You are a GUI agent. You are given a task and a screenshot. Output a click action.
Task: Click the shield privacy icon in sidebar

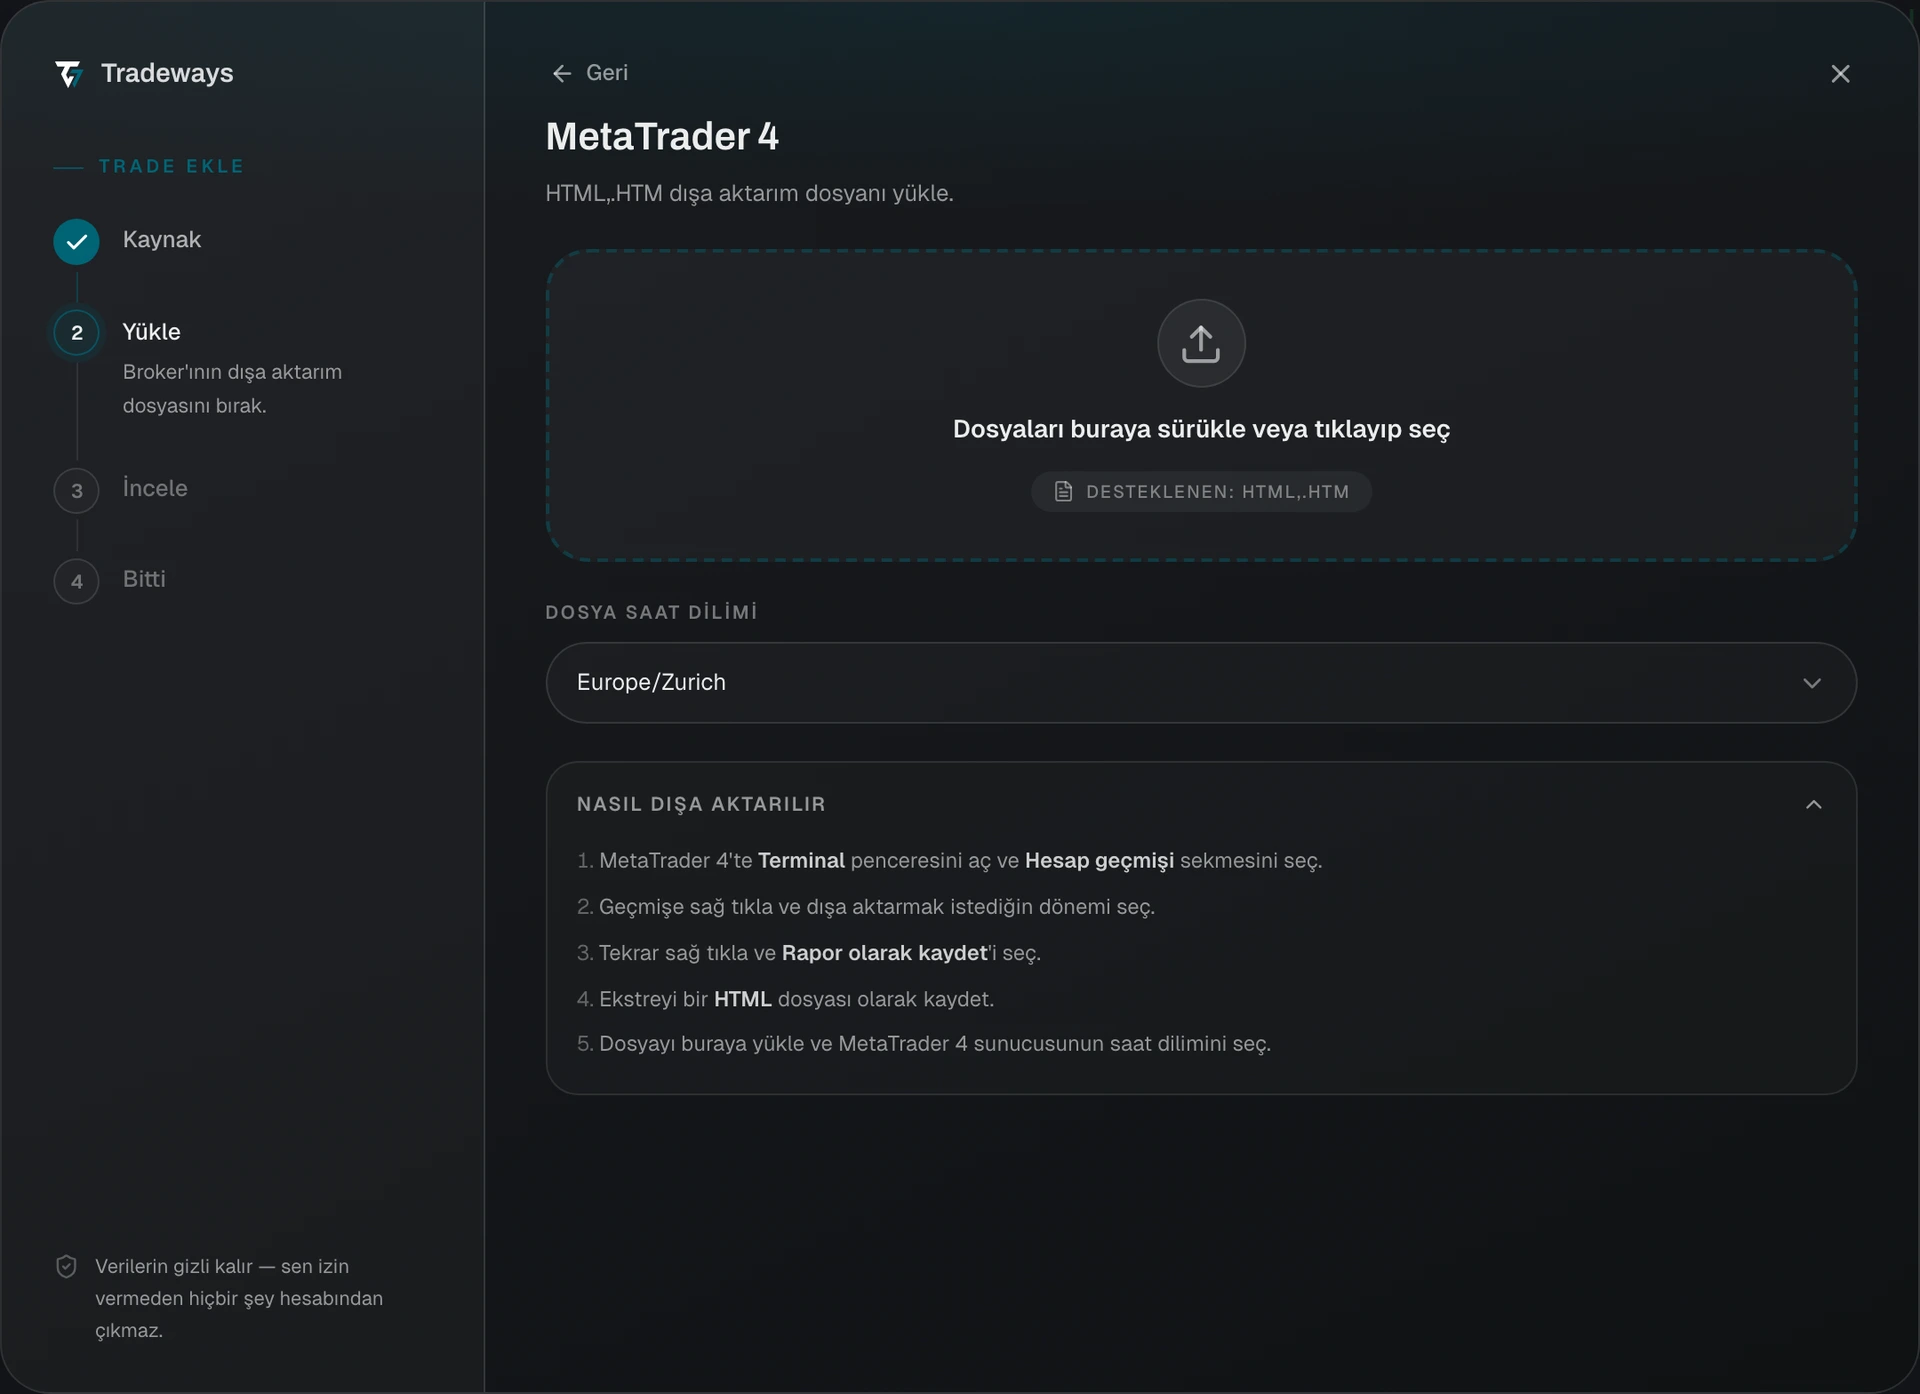click(66, 1266)
